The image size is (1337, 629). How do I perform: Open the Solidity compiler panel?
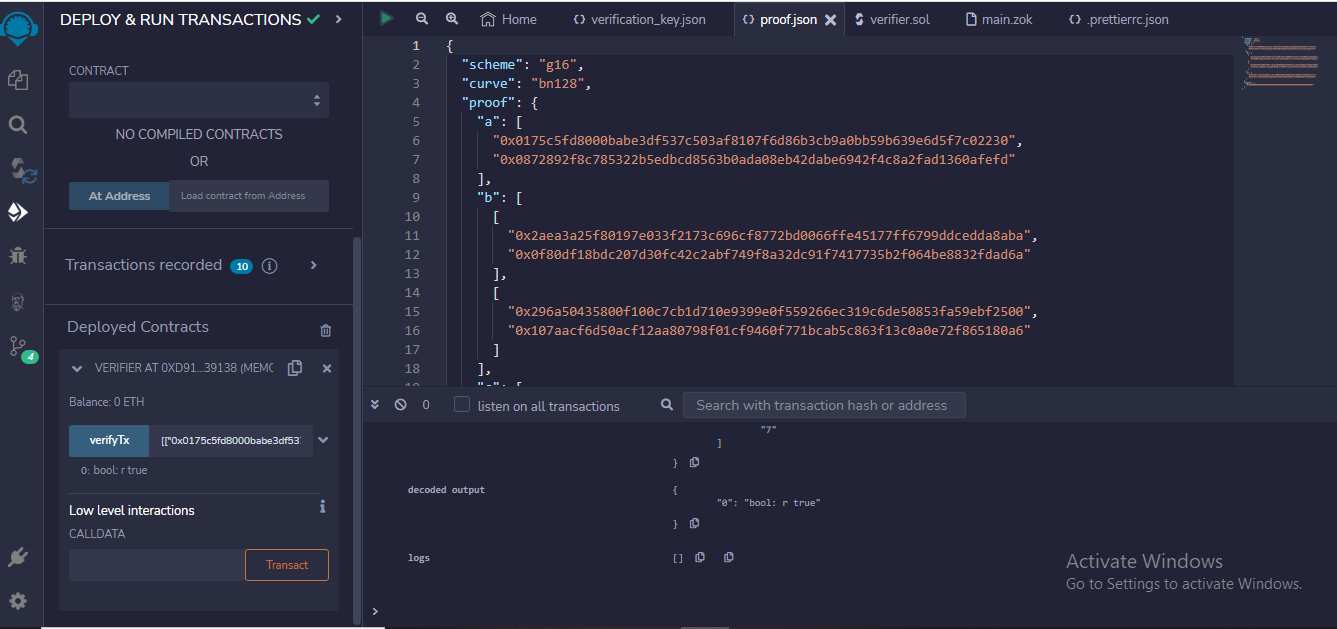point(20,169)
